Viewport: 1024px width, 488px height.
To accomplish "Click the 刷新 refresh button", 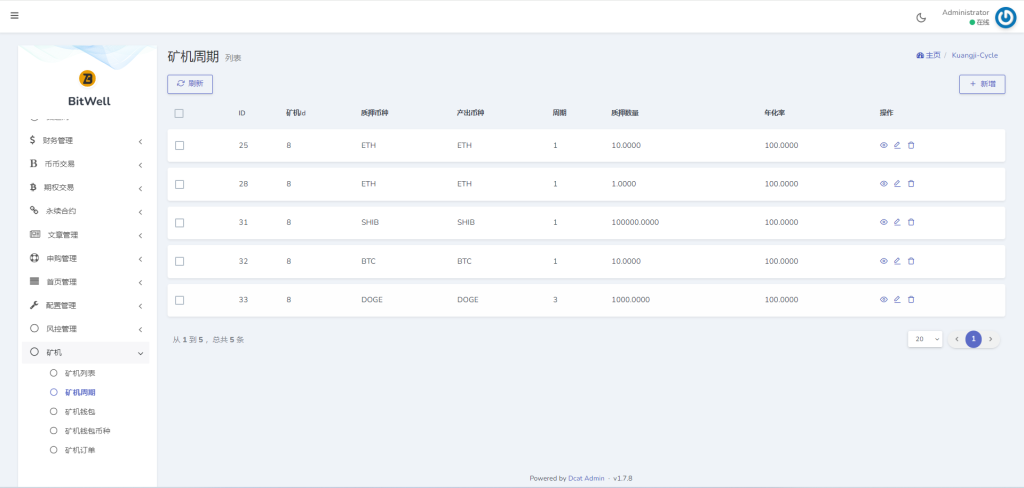I will 190,84.
